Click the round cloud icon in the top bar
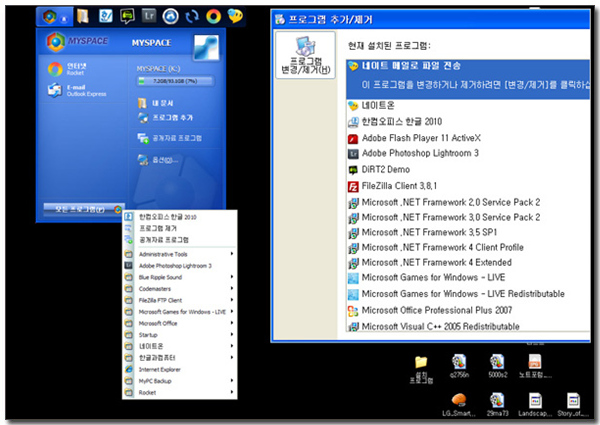 [170, 16]
